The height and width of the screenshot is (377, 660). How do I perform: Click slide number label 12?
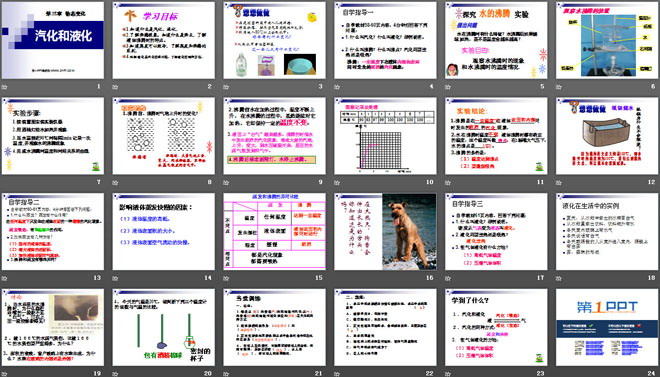[652, 182]
